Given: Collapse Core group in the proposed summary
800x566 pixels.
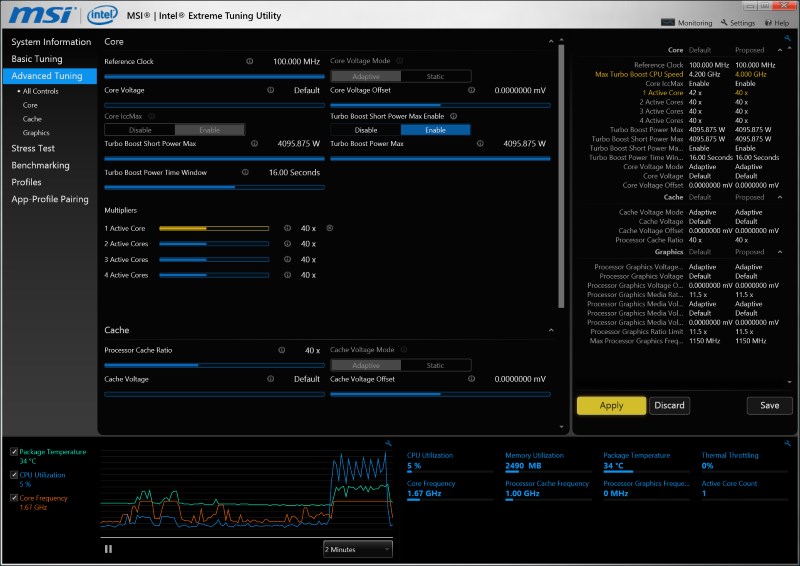Looking at the screenshot, I should coord(780,50).
